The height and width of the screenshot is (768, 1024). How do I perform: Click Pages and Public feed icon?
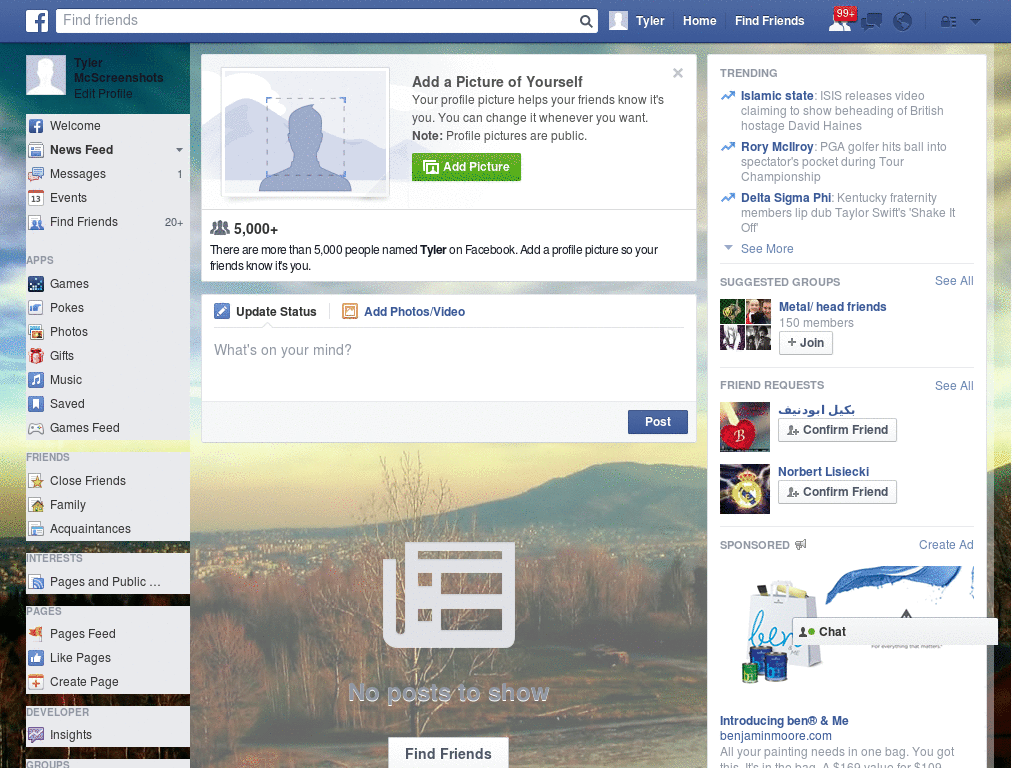[36, 582]
